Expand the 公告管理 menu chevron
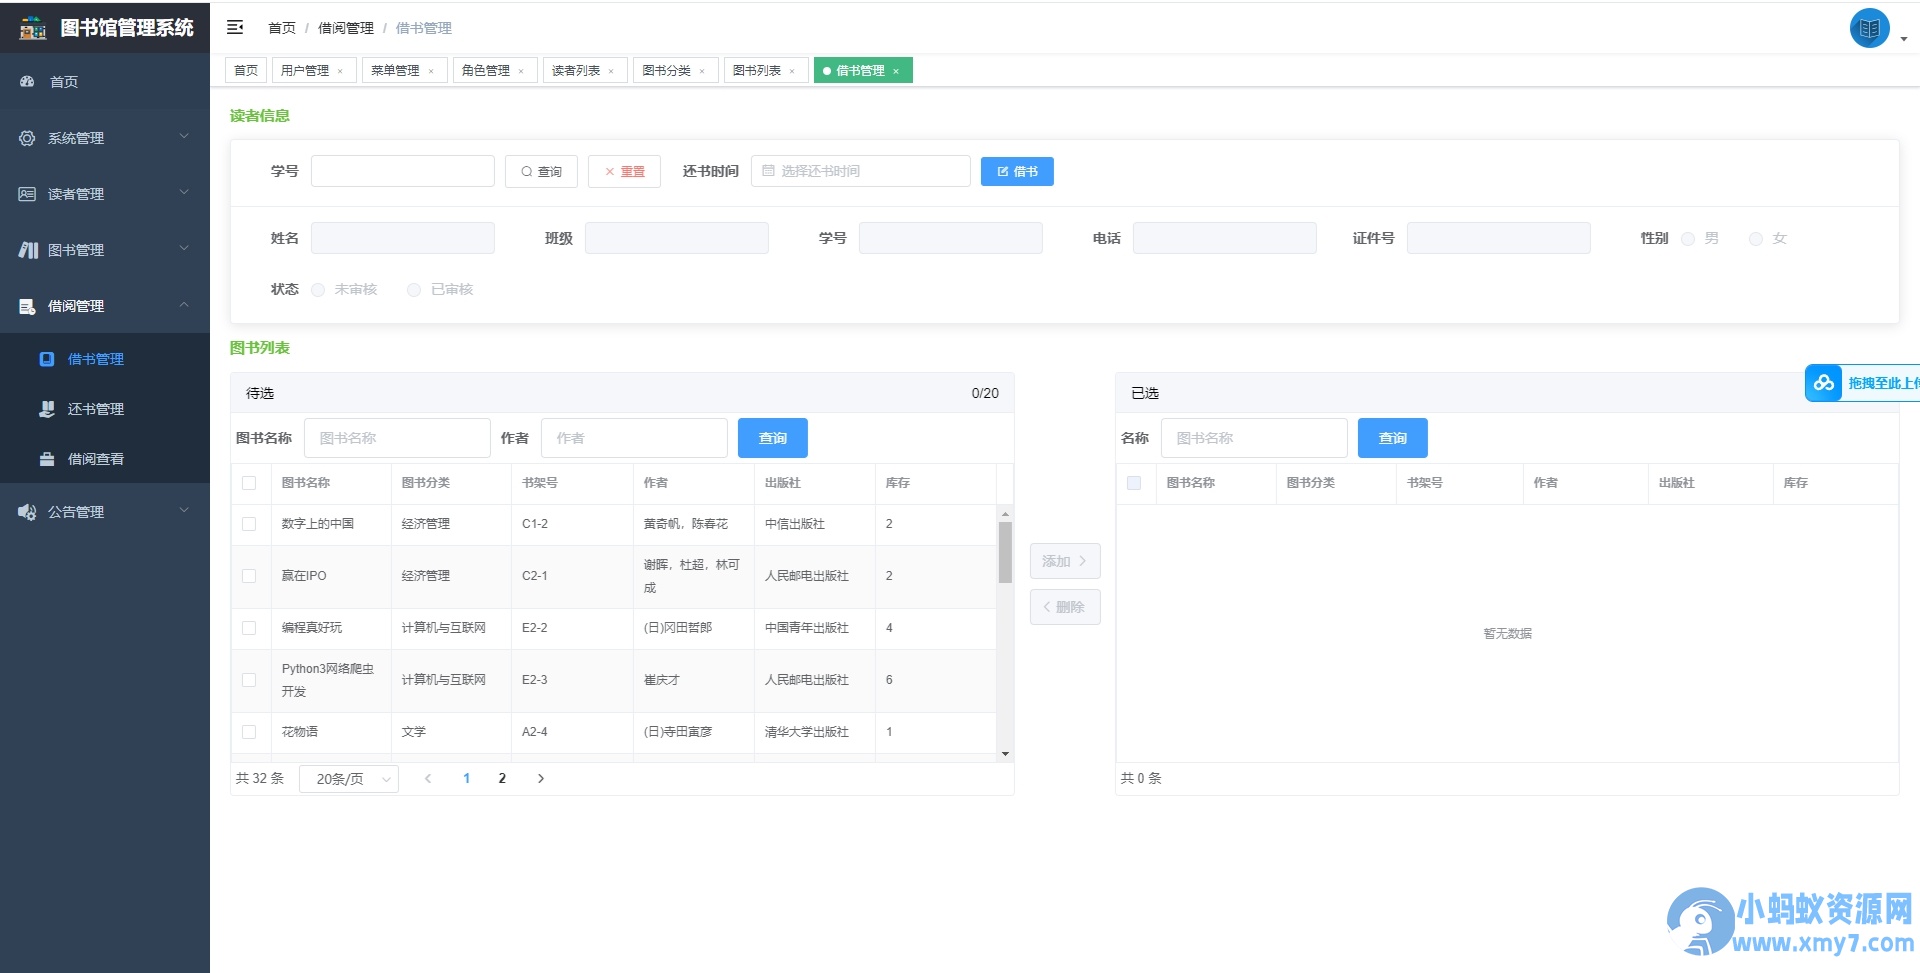1920x973 pixels. pos(184,510)
